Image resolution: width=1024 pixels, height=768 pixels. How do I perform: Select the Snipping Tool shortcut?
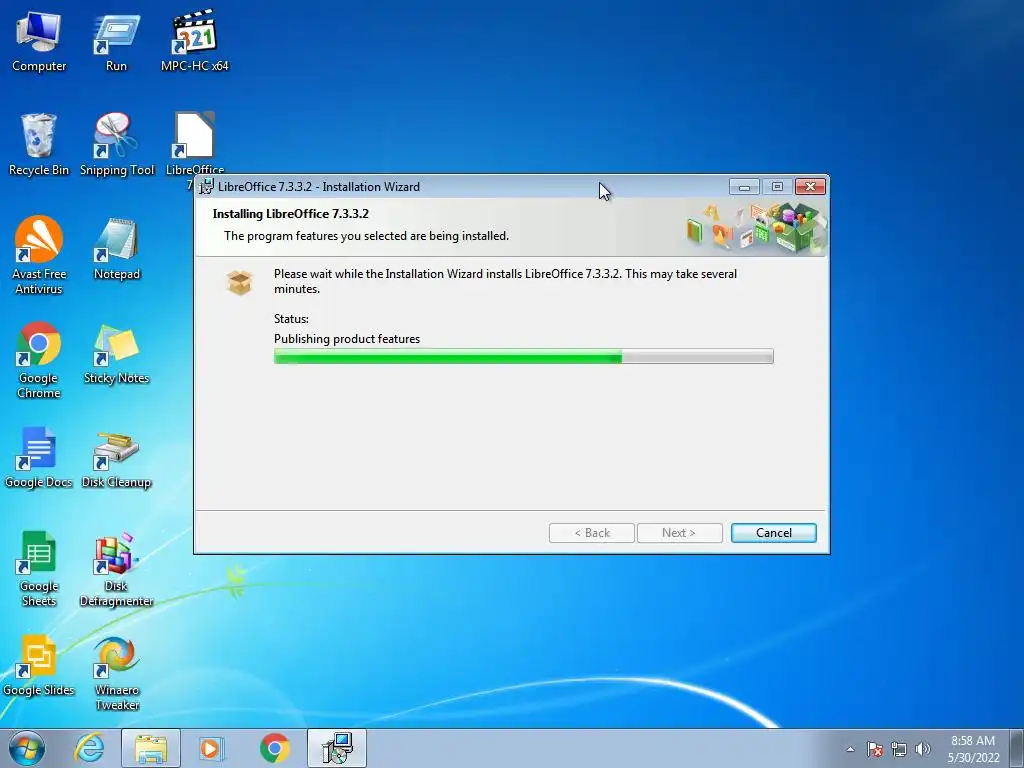point(116,145)
